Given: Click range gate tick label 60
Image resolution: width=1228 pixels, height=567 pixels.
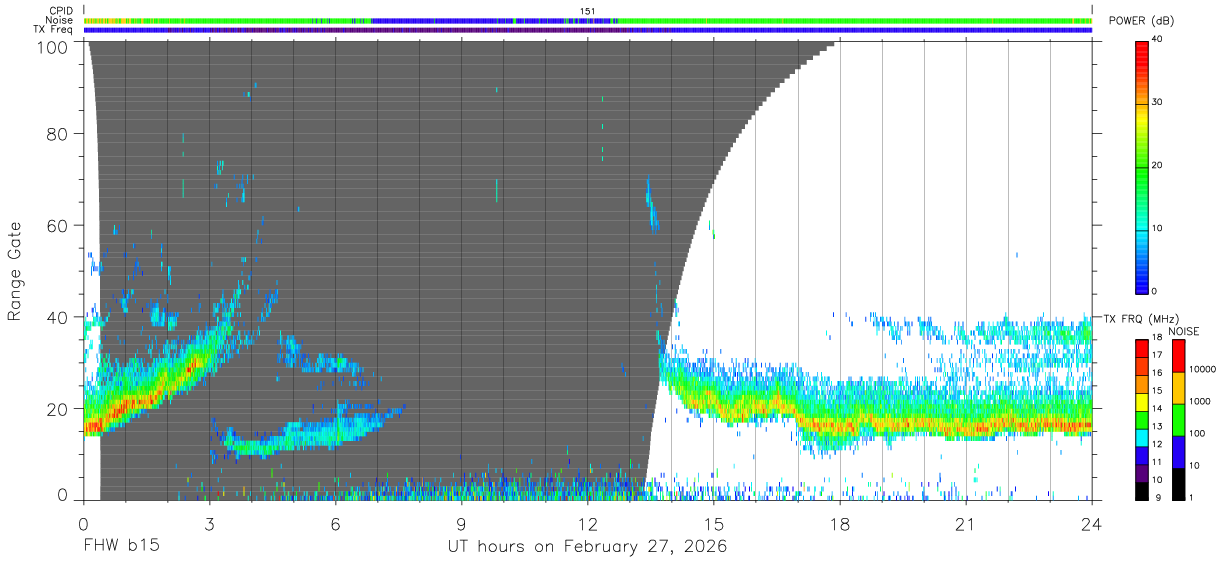Looking at the screenshot, I should [x=56, y=226].
